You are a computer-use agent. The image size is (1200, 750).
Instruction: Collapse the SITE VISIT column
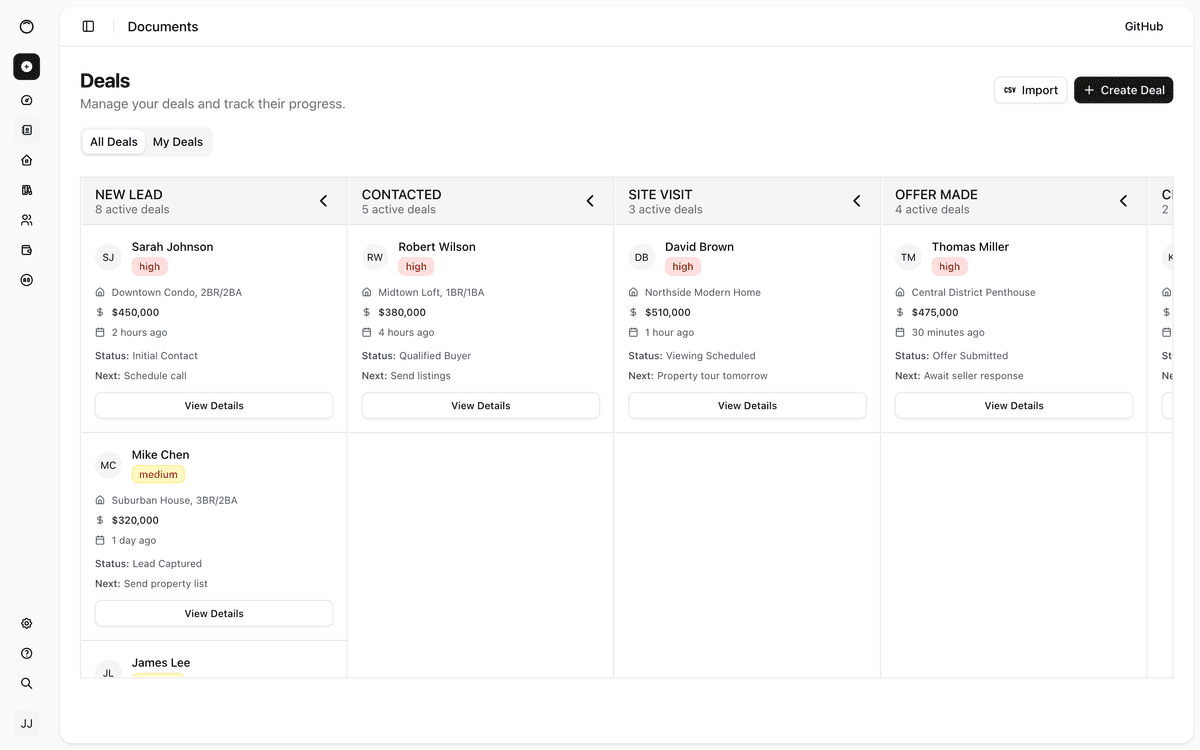click(x=856, y=201)
